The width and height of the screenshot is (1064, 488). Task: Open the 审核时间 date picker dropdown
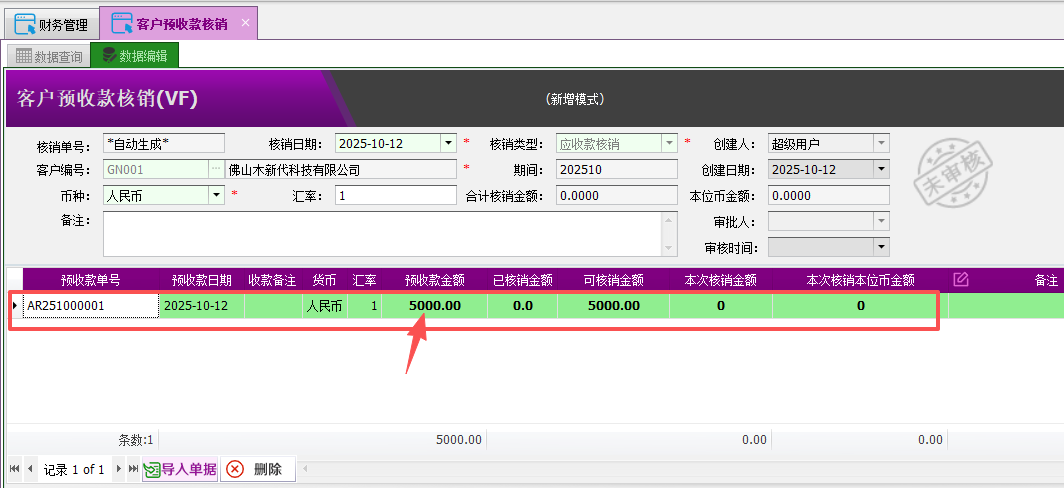pyautogui.click(x=881, y=247)
